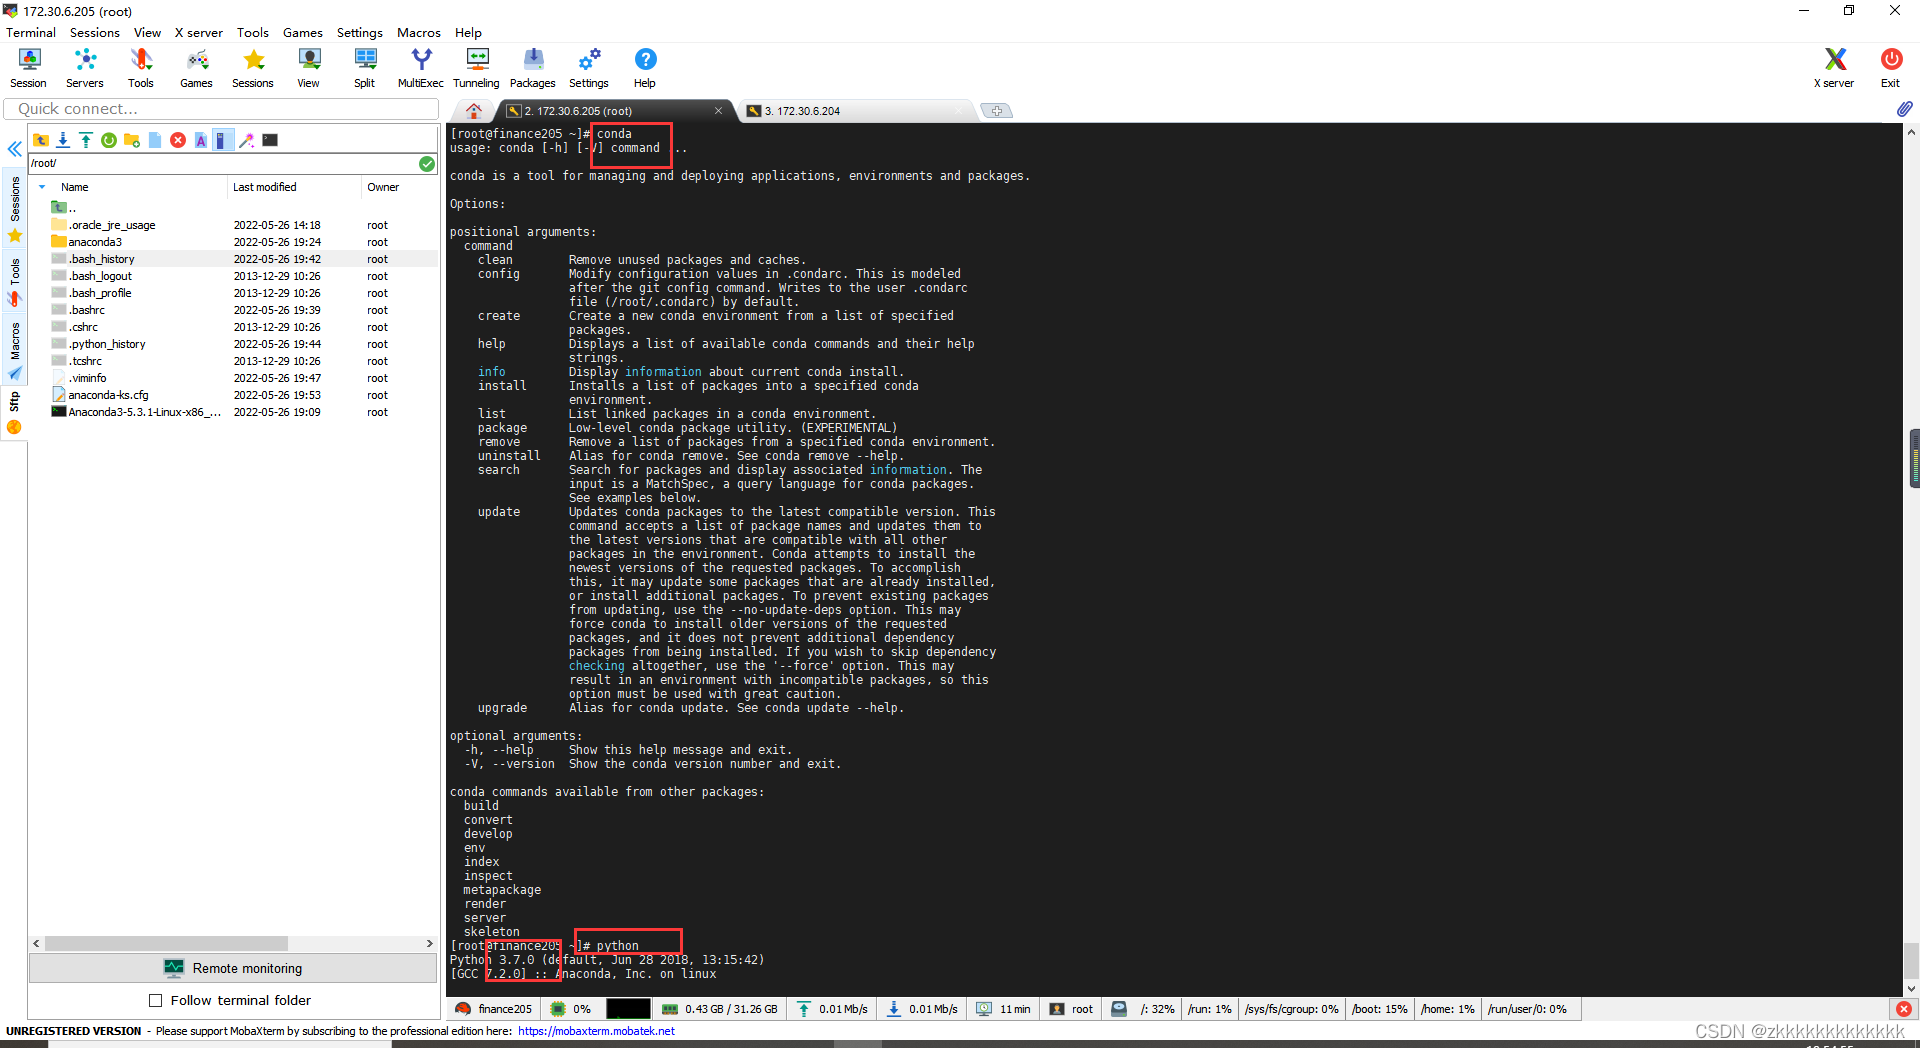The width and height of the screenshot is (1920, 1048).
Task: Expand the anaconda3 folder
Action: 97,241
